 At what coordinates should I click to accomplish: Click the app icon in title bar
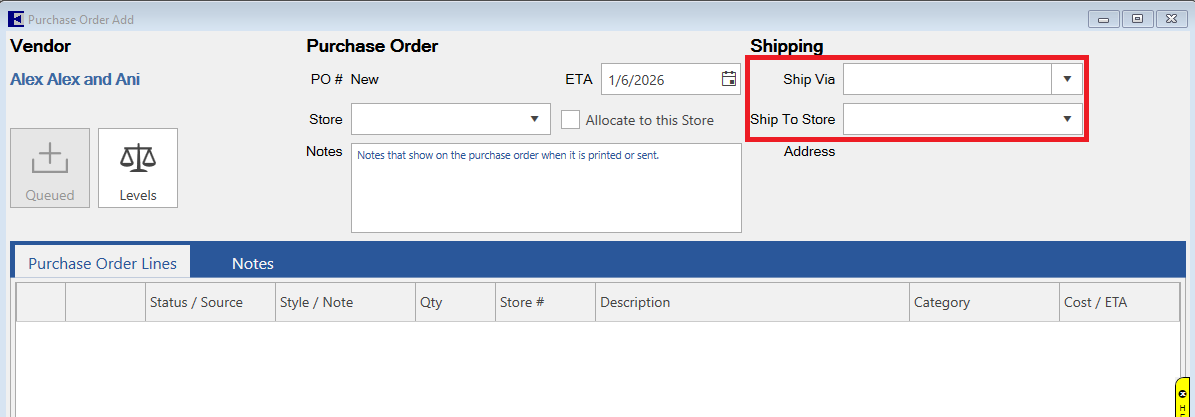16,19
